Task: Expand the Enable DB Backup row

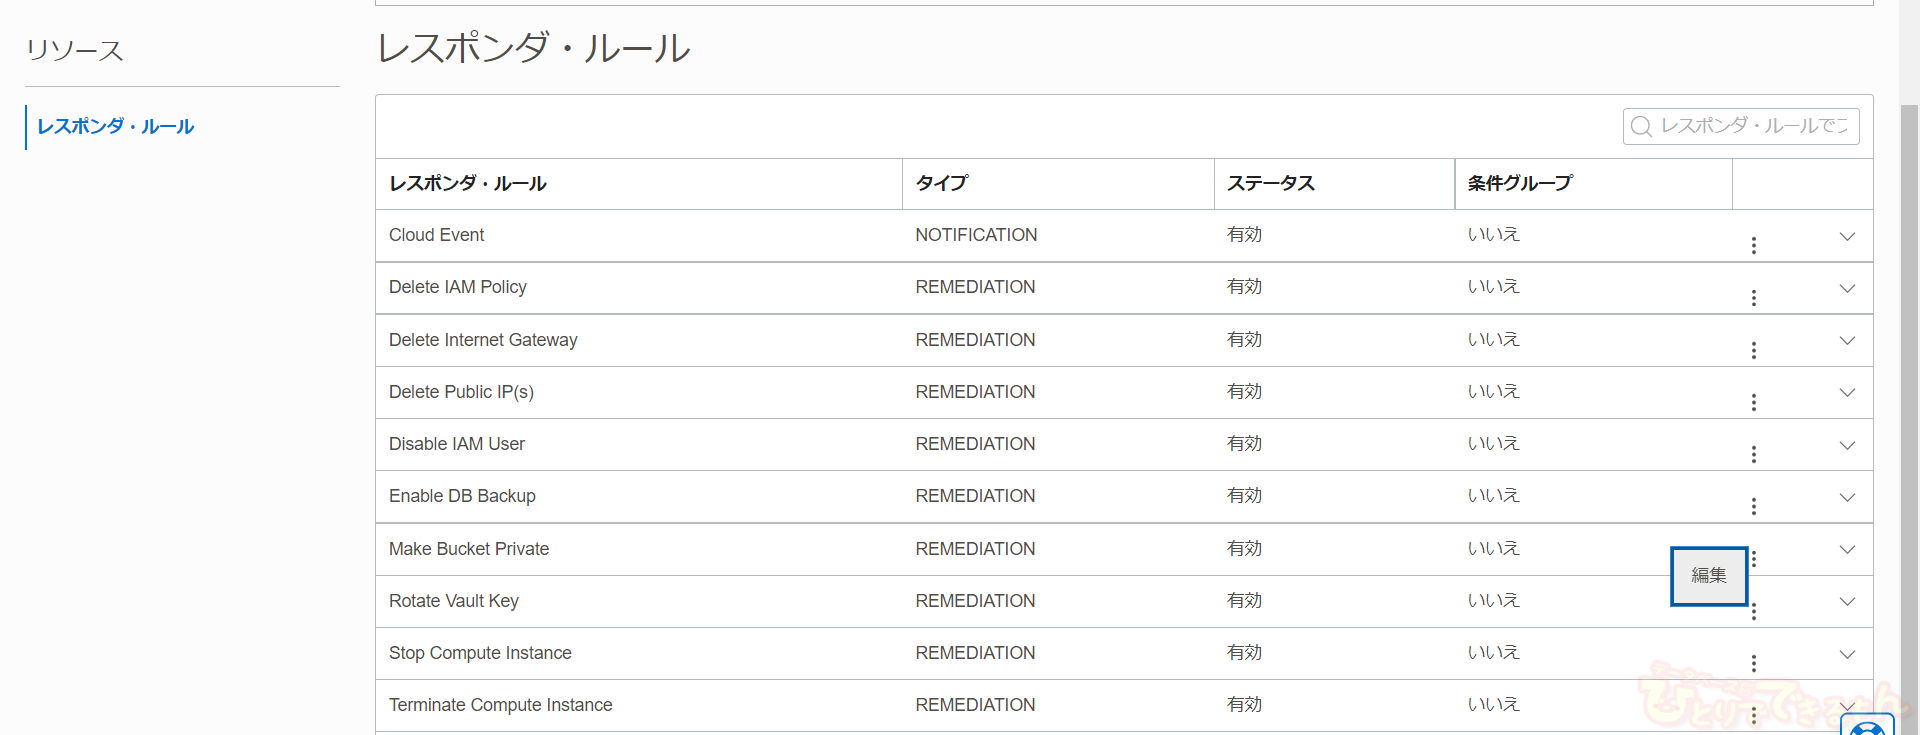Action: 1847,498
